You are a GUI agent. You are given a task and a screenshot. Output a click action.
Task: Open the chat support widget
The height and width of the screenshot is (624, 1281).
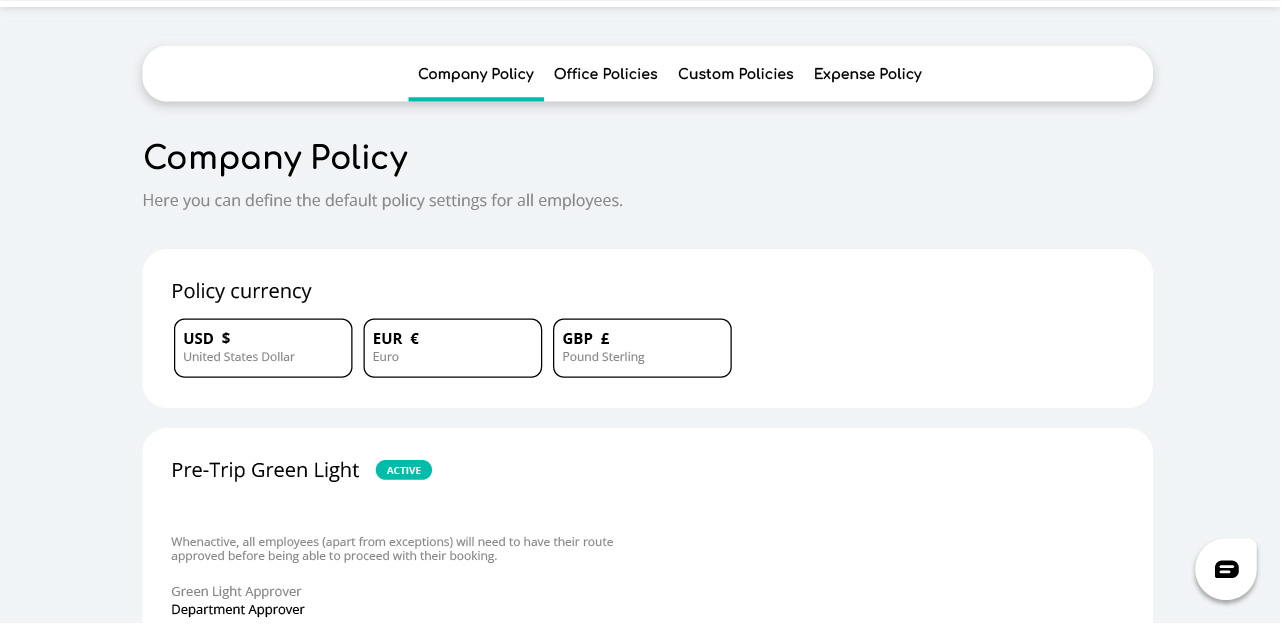pos(1225,567)
